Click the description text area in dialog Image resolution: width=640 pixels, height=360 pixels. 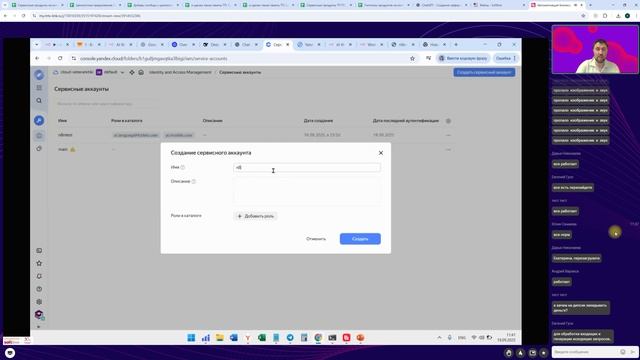(307, 191)
